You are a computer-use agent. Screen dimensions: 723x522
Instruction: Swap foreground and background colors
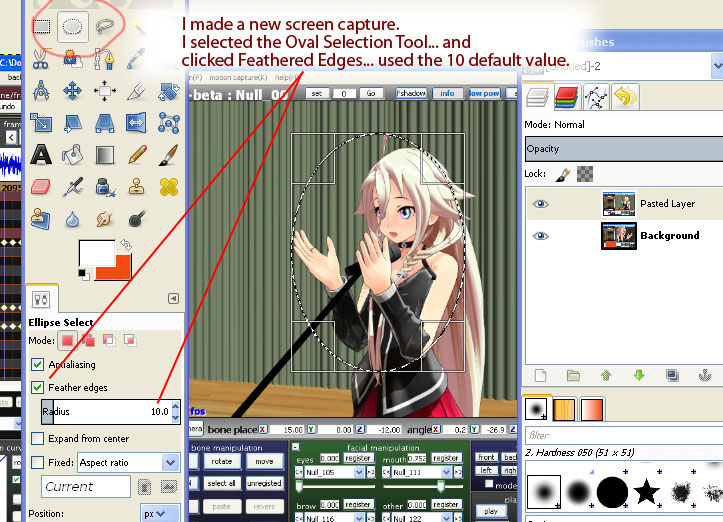(125, 245)
